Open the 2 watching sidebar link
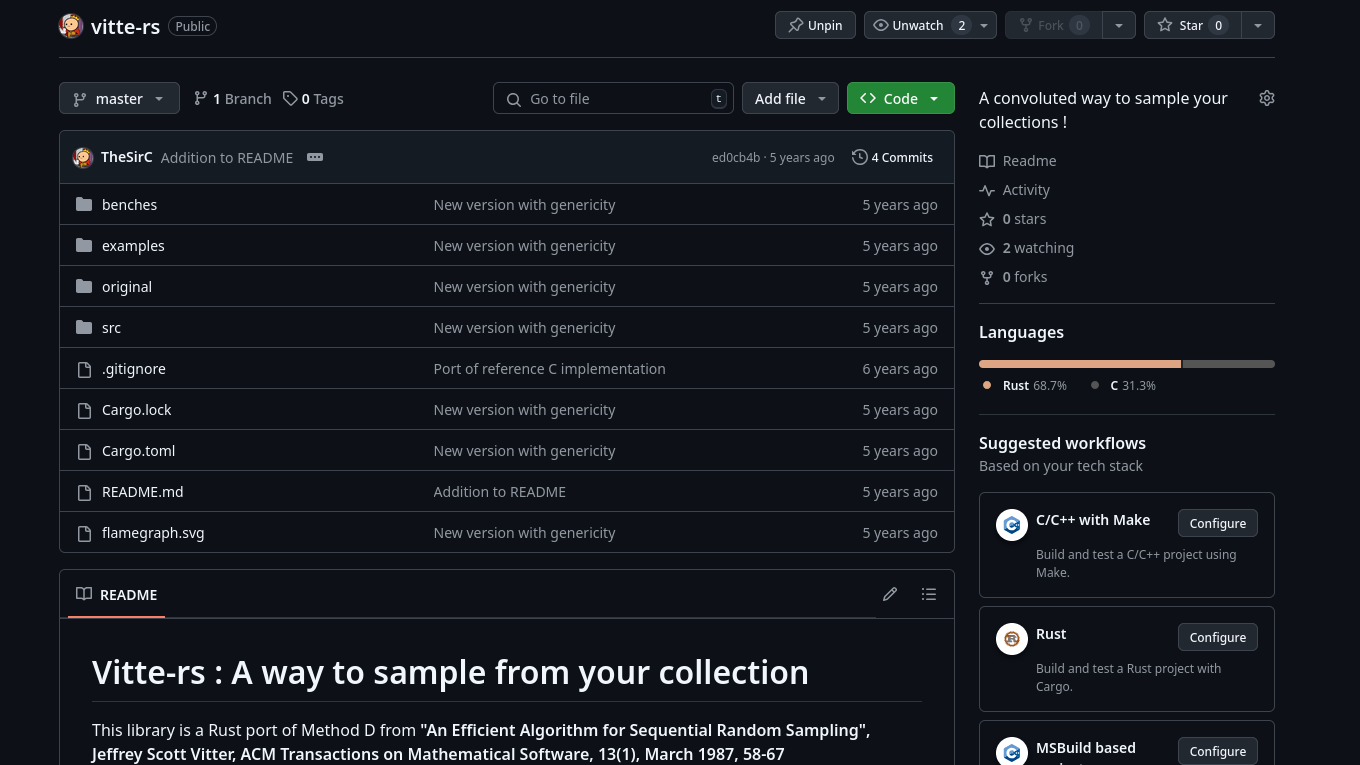 click(1027, 248)
